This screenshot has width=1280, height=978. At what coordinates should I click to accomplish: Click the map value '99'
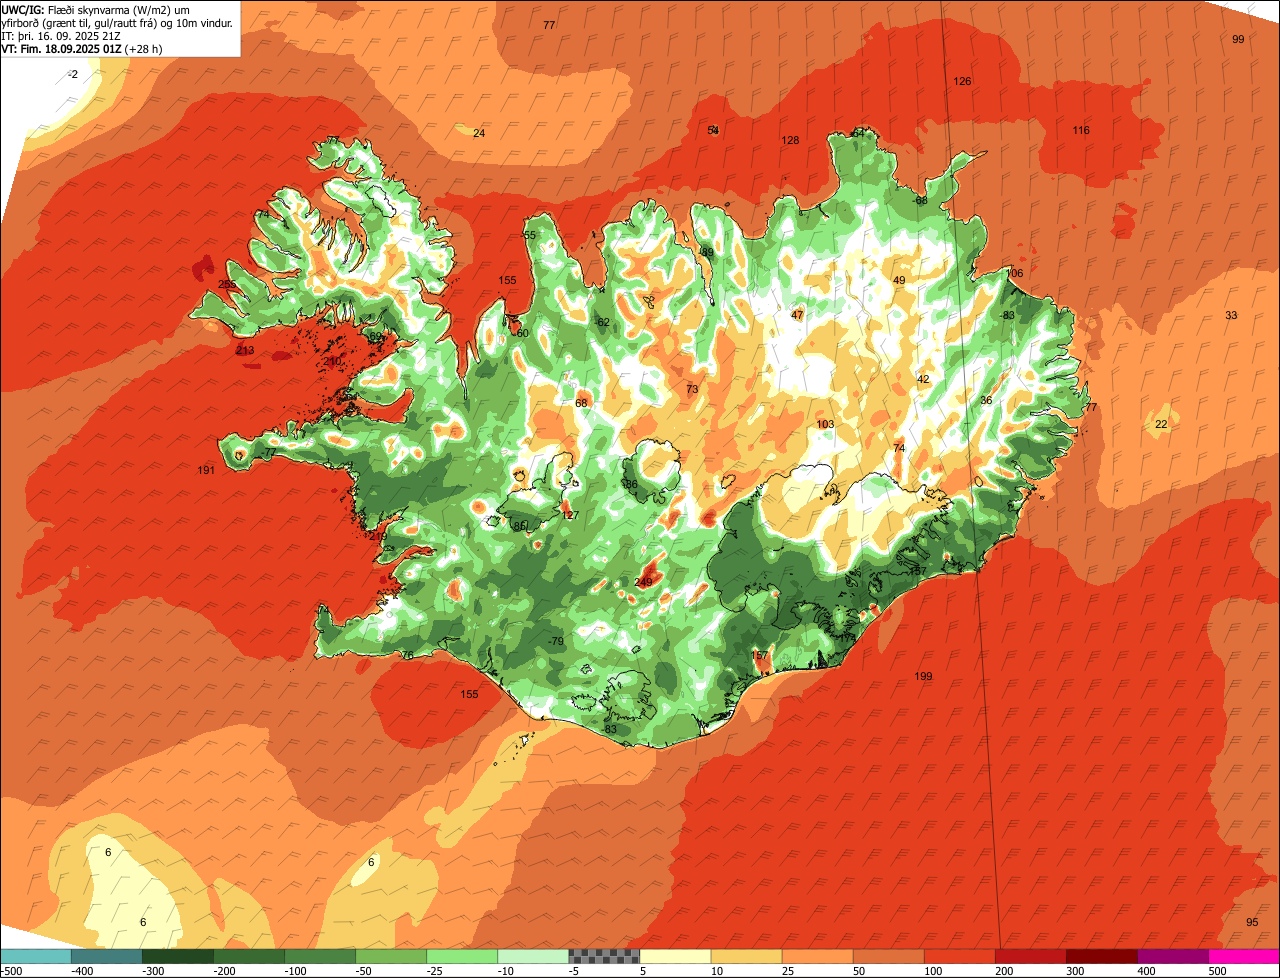tap(1238, 39)
